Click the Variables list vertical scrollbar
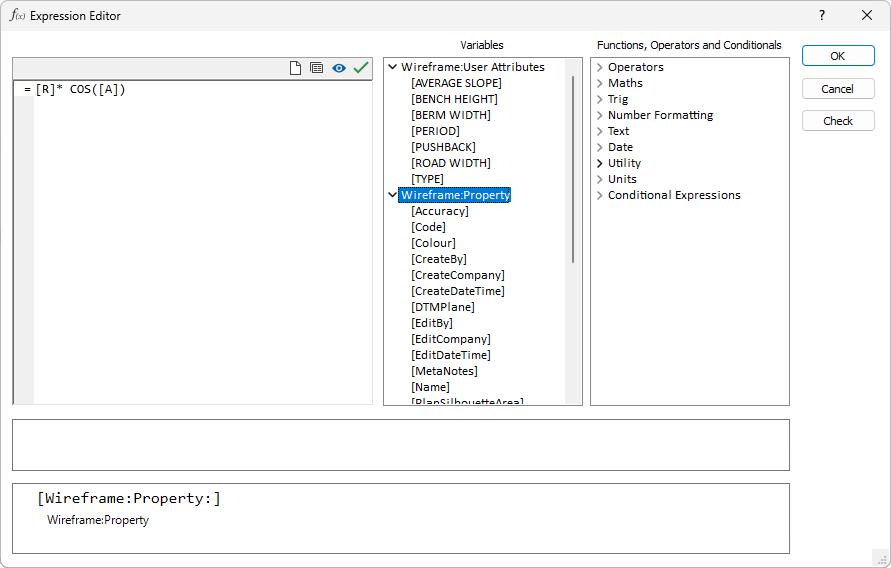This screenshot has width=891, height=568. [573, 170]
